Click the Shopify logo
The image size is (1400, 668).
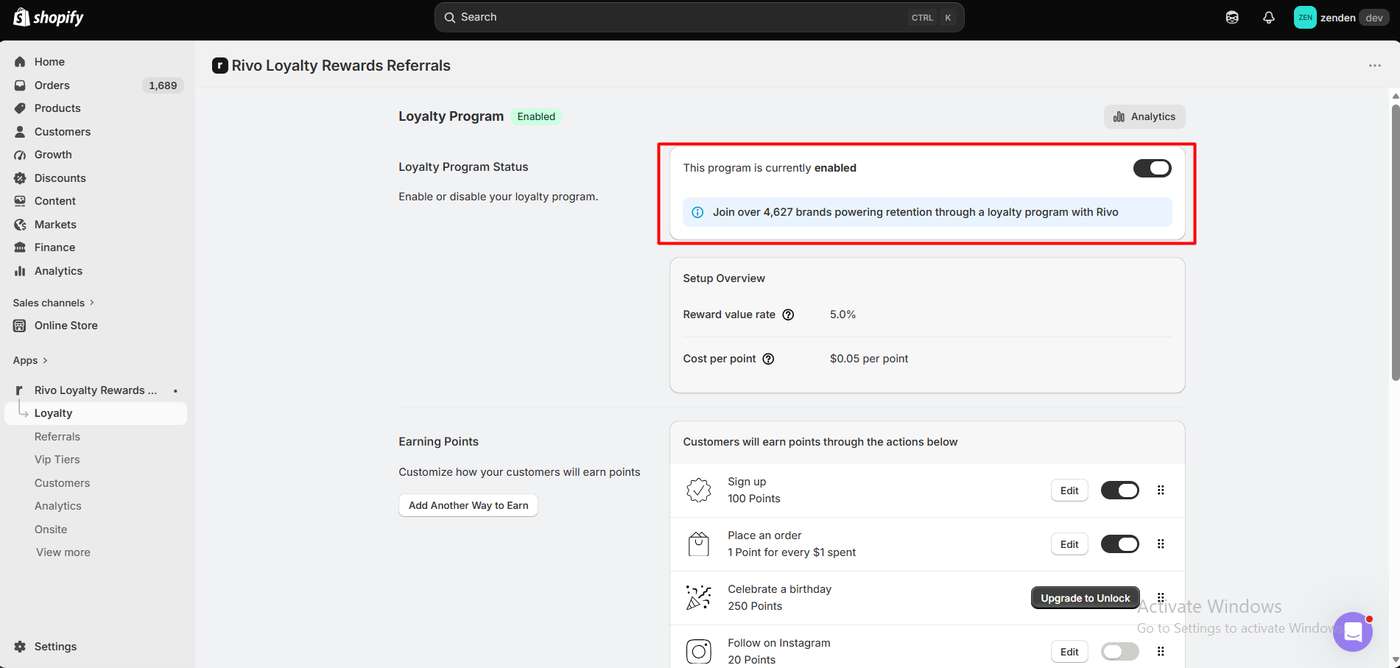[48, 17]
